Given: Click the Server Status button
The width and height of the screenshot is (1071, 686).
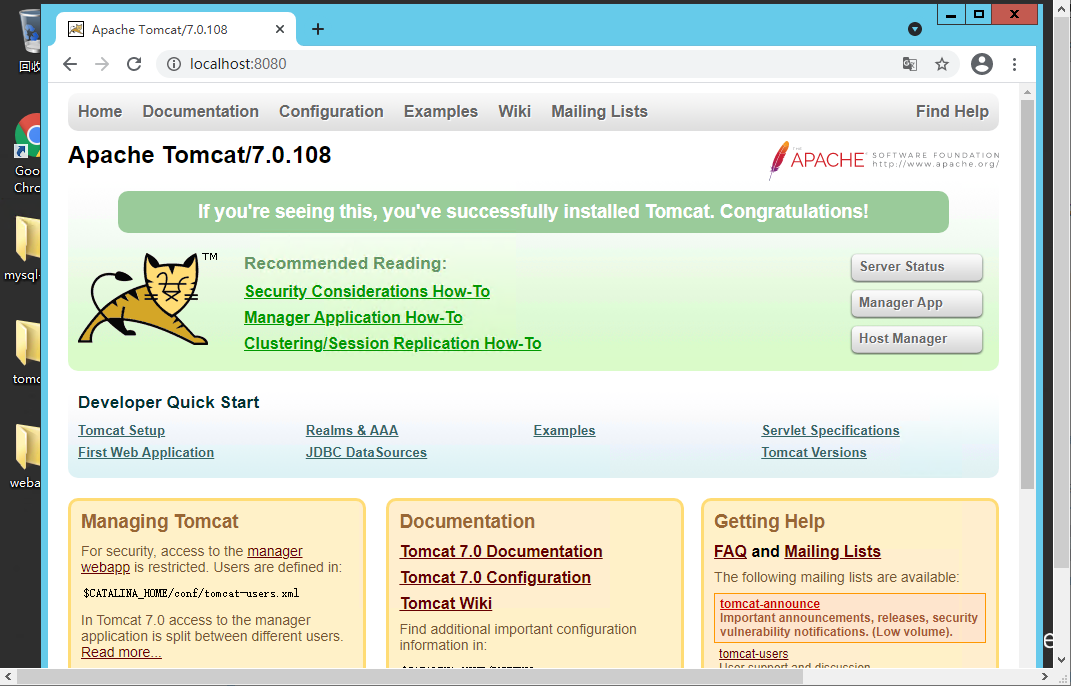Looking at the screenshot, I should [917, 267].
